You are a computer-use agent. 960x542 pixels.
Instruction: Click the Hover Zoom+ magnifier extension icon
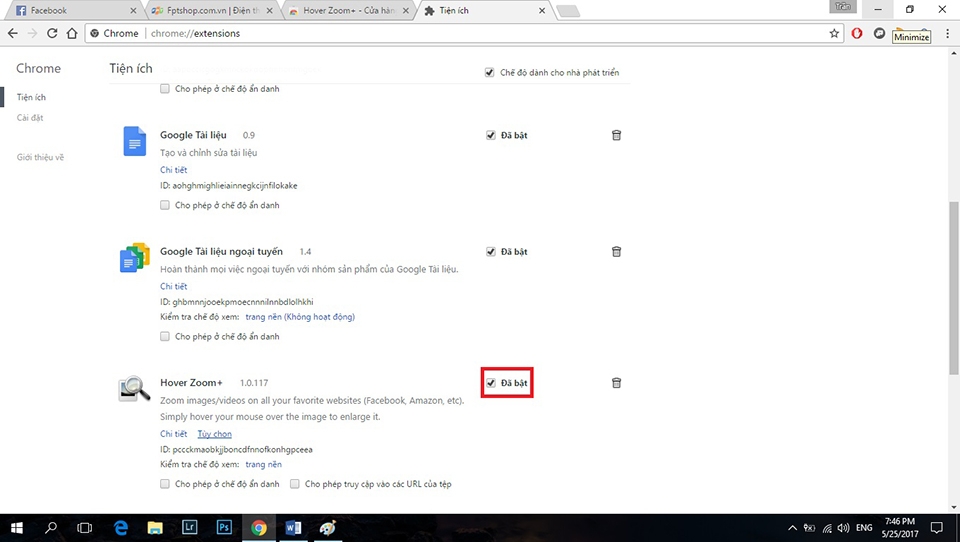click(134, 389)
